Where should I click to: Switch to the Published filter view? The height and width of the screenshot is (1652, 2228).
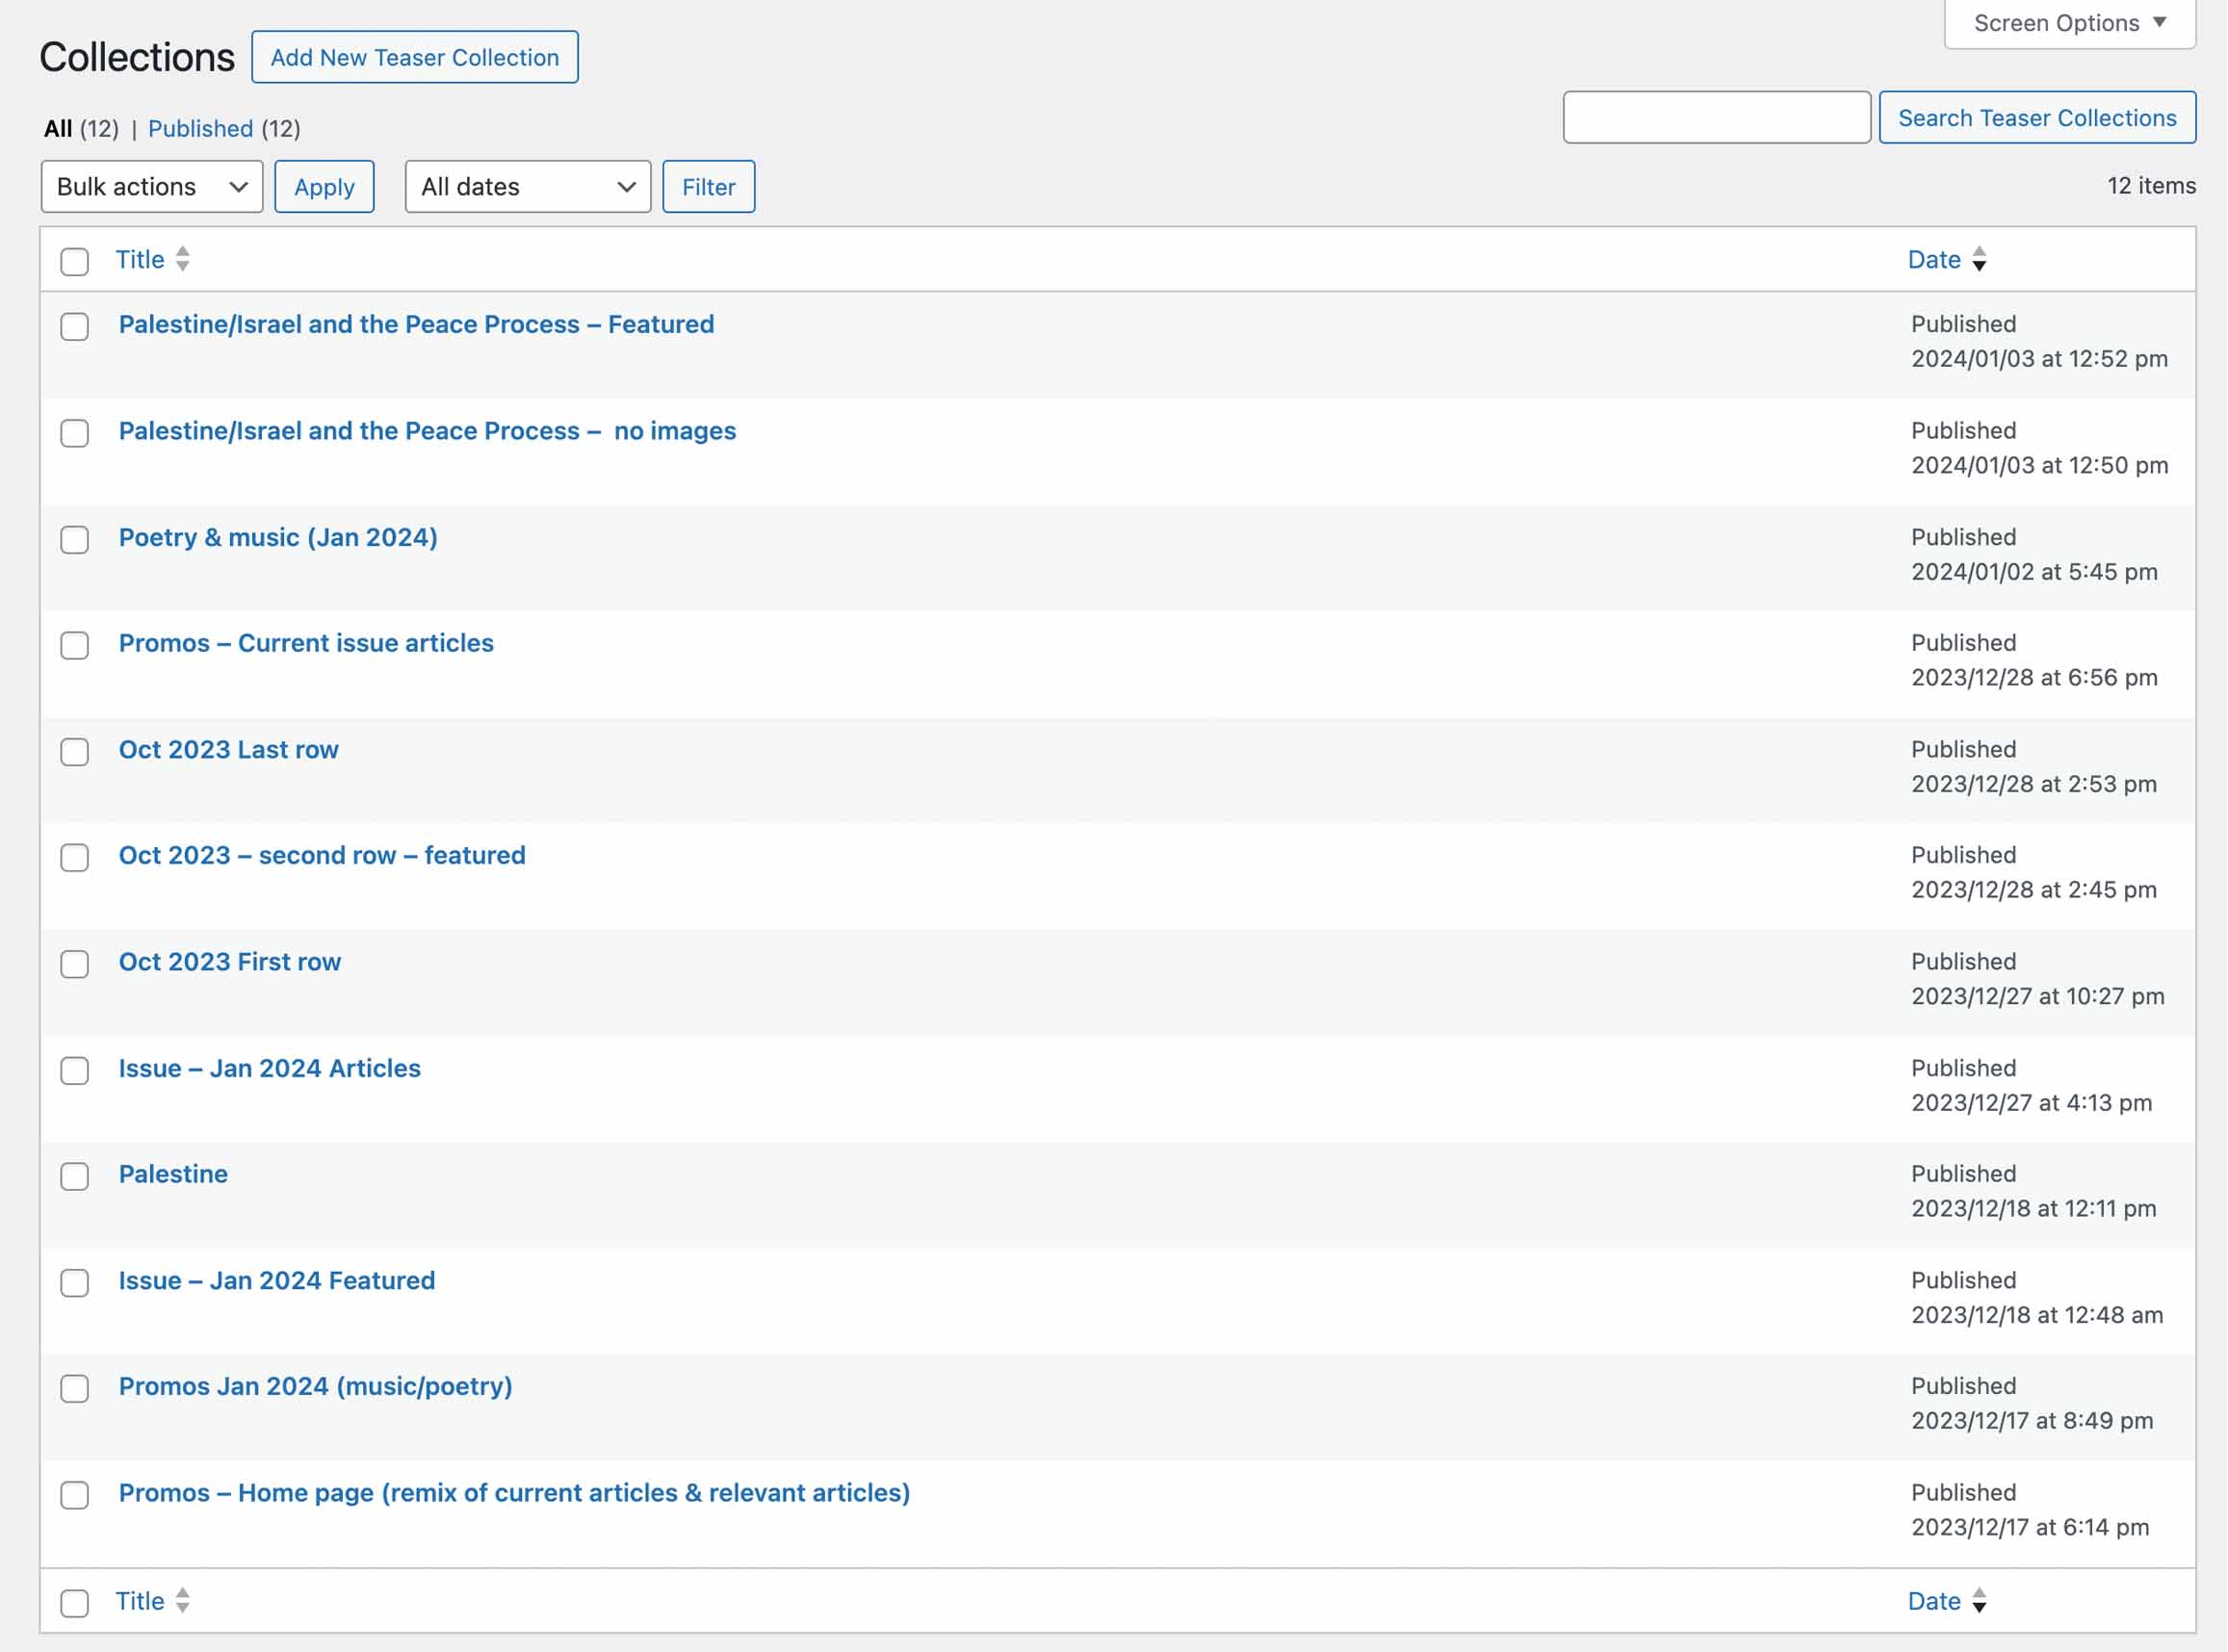(x=200, y=129)
